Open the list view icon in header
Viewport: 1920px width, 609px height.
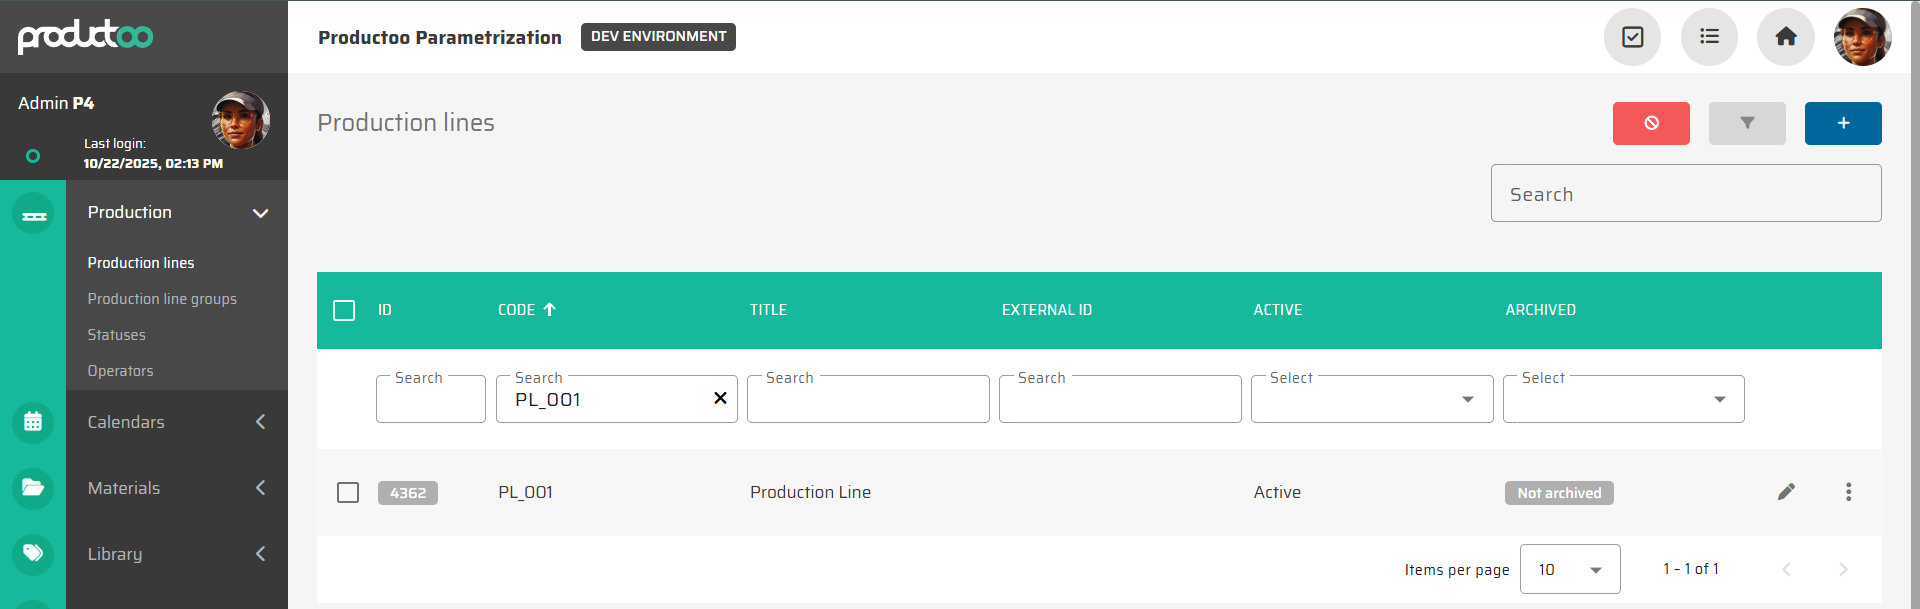click(1709, 37)
